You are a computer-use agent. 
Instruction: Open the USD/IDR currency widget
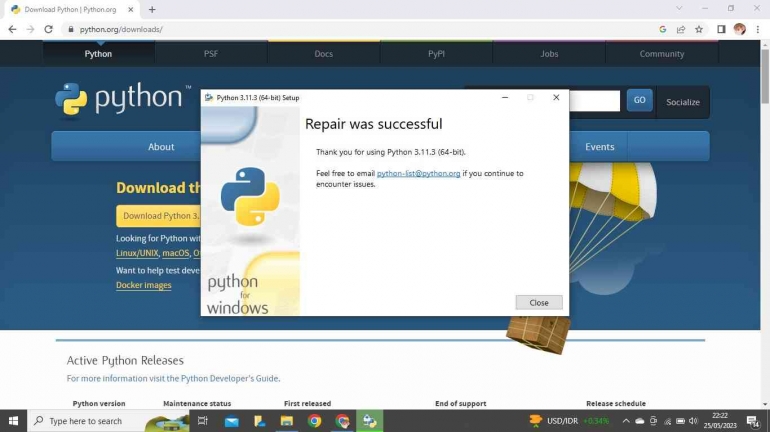tap(569, 421)
